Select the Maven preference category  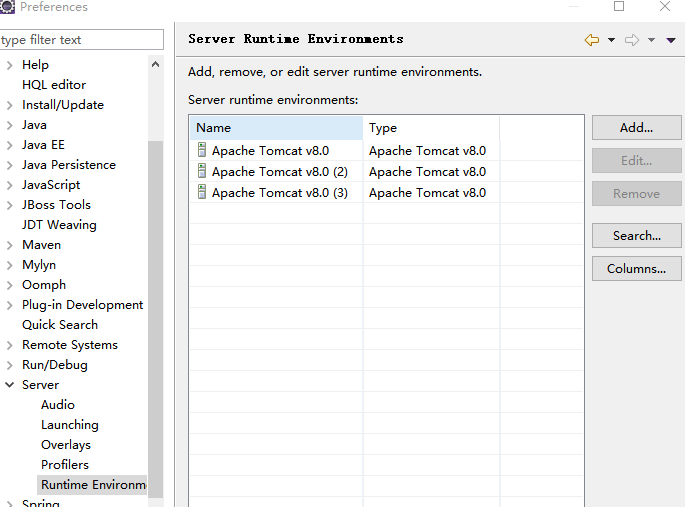point(42,245)
